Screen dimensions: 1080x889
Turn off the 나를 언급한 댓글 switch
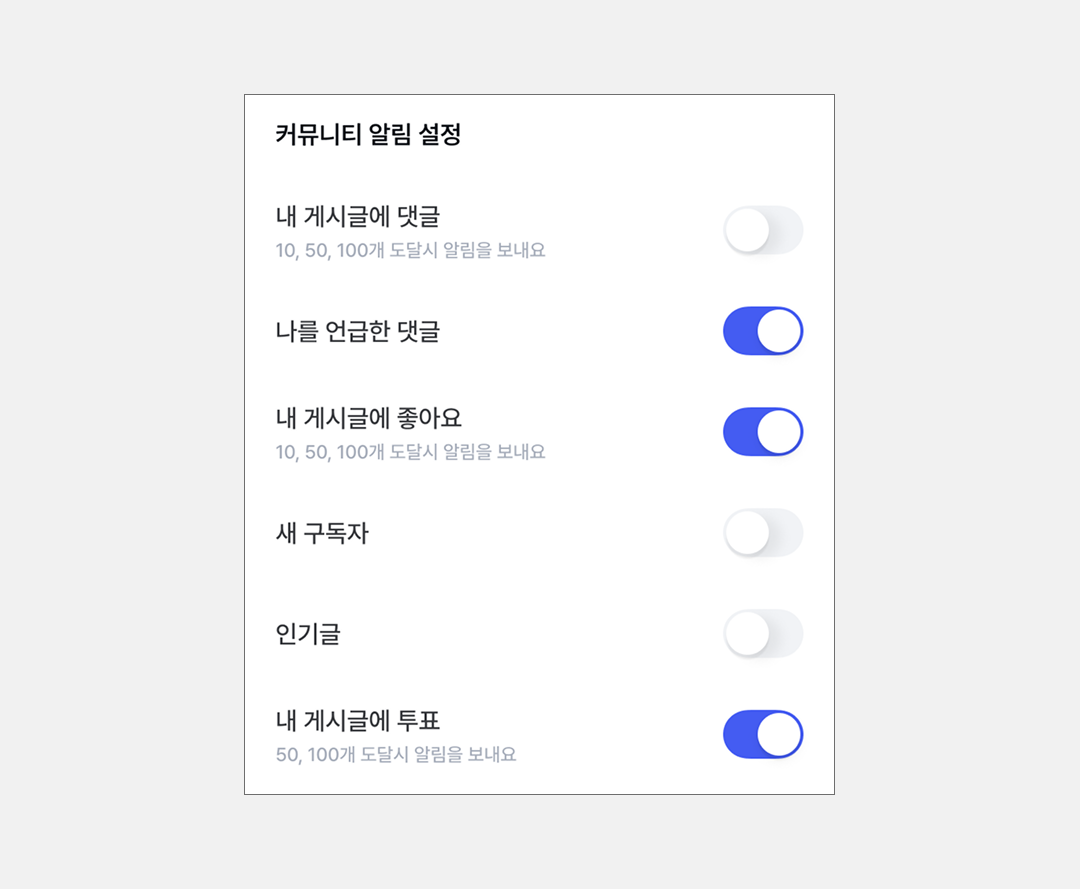[763, 332]
